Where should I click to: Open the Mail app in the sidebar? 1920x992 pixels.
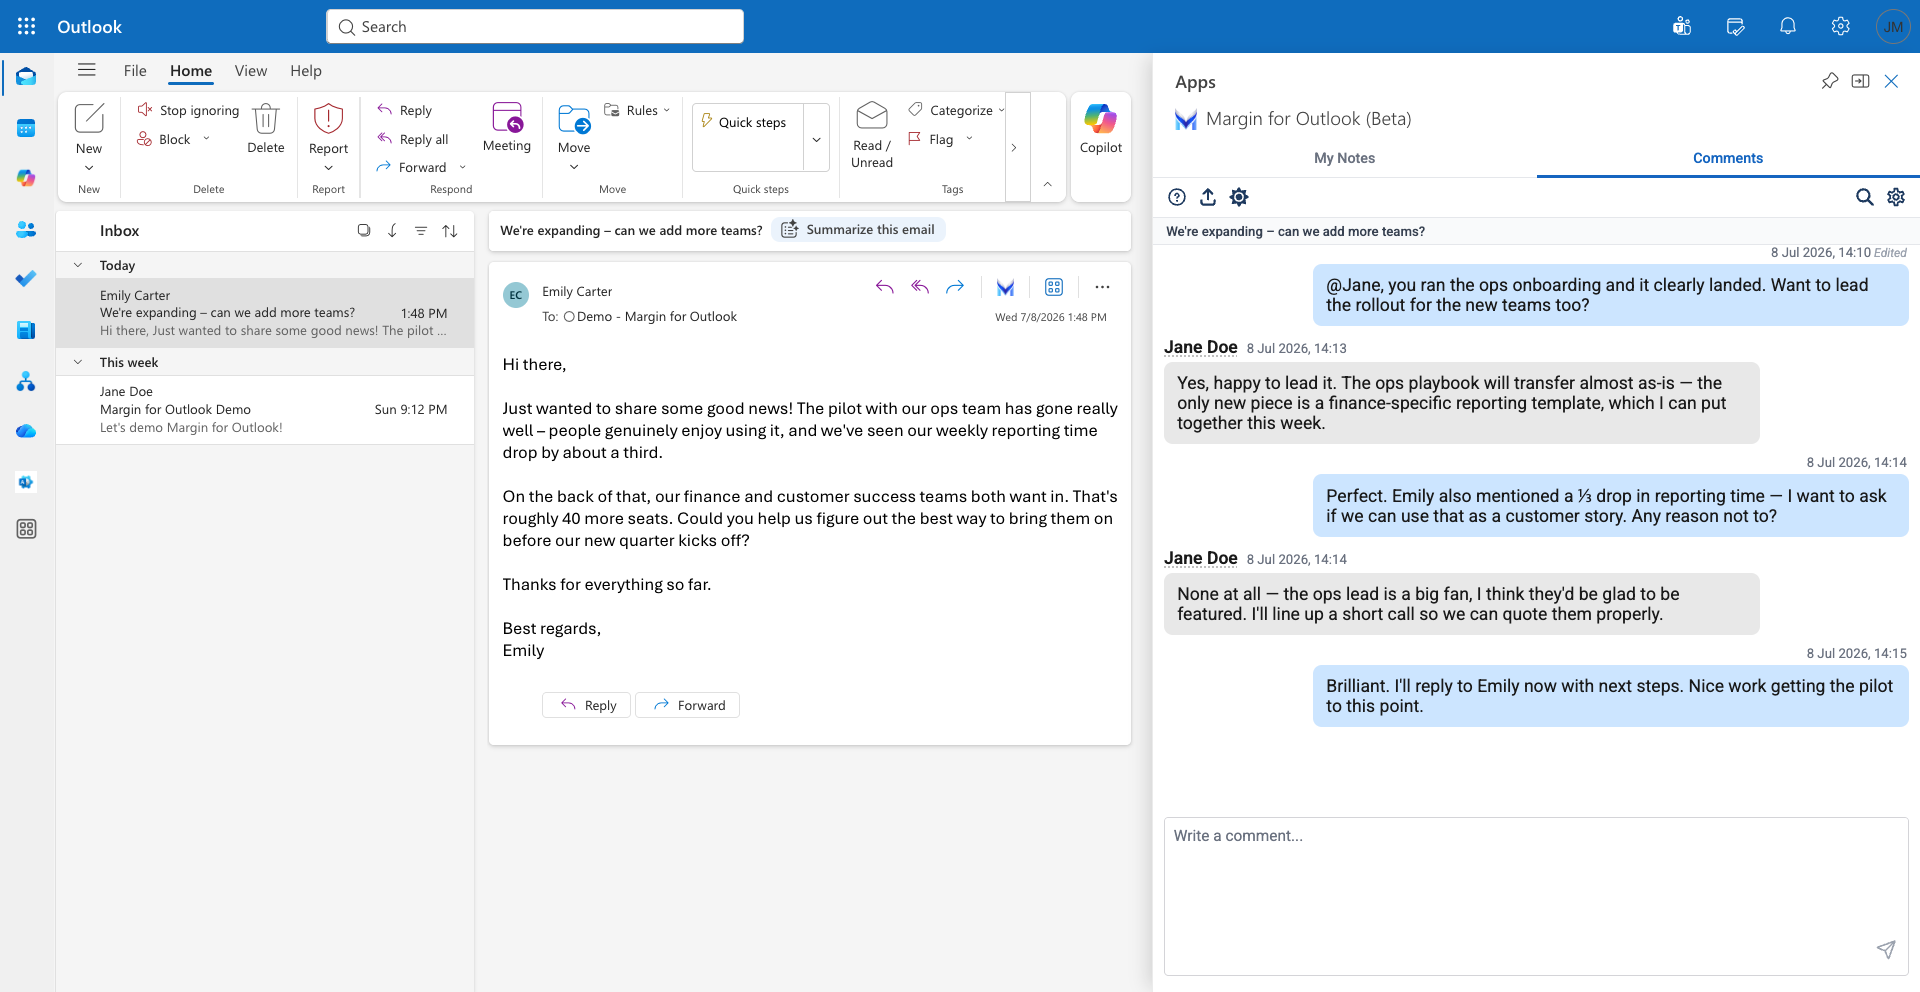pos(27,77)
